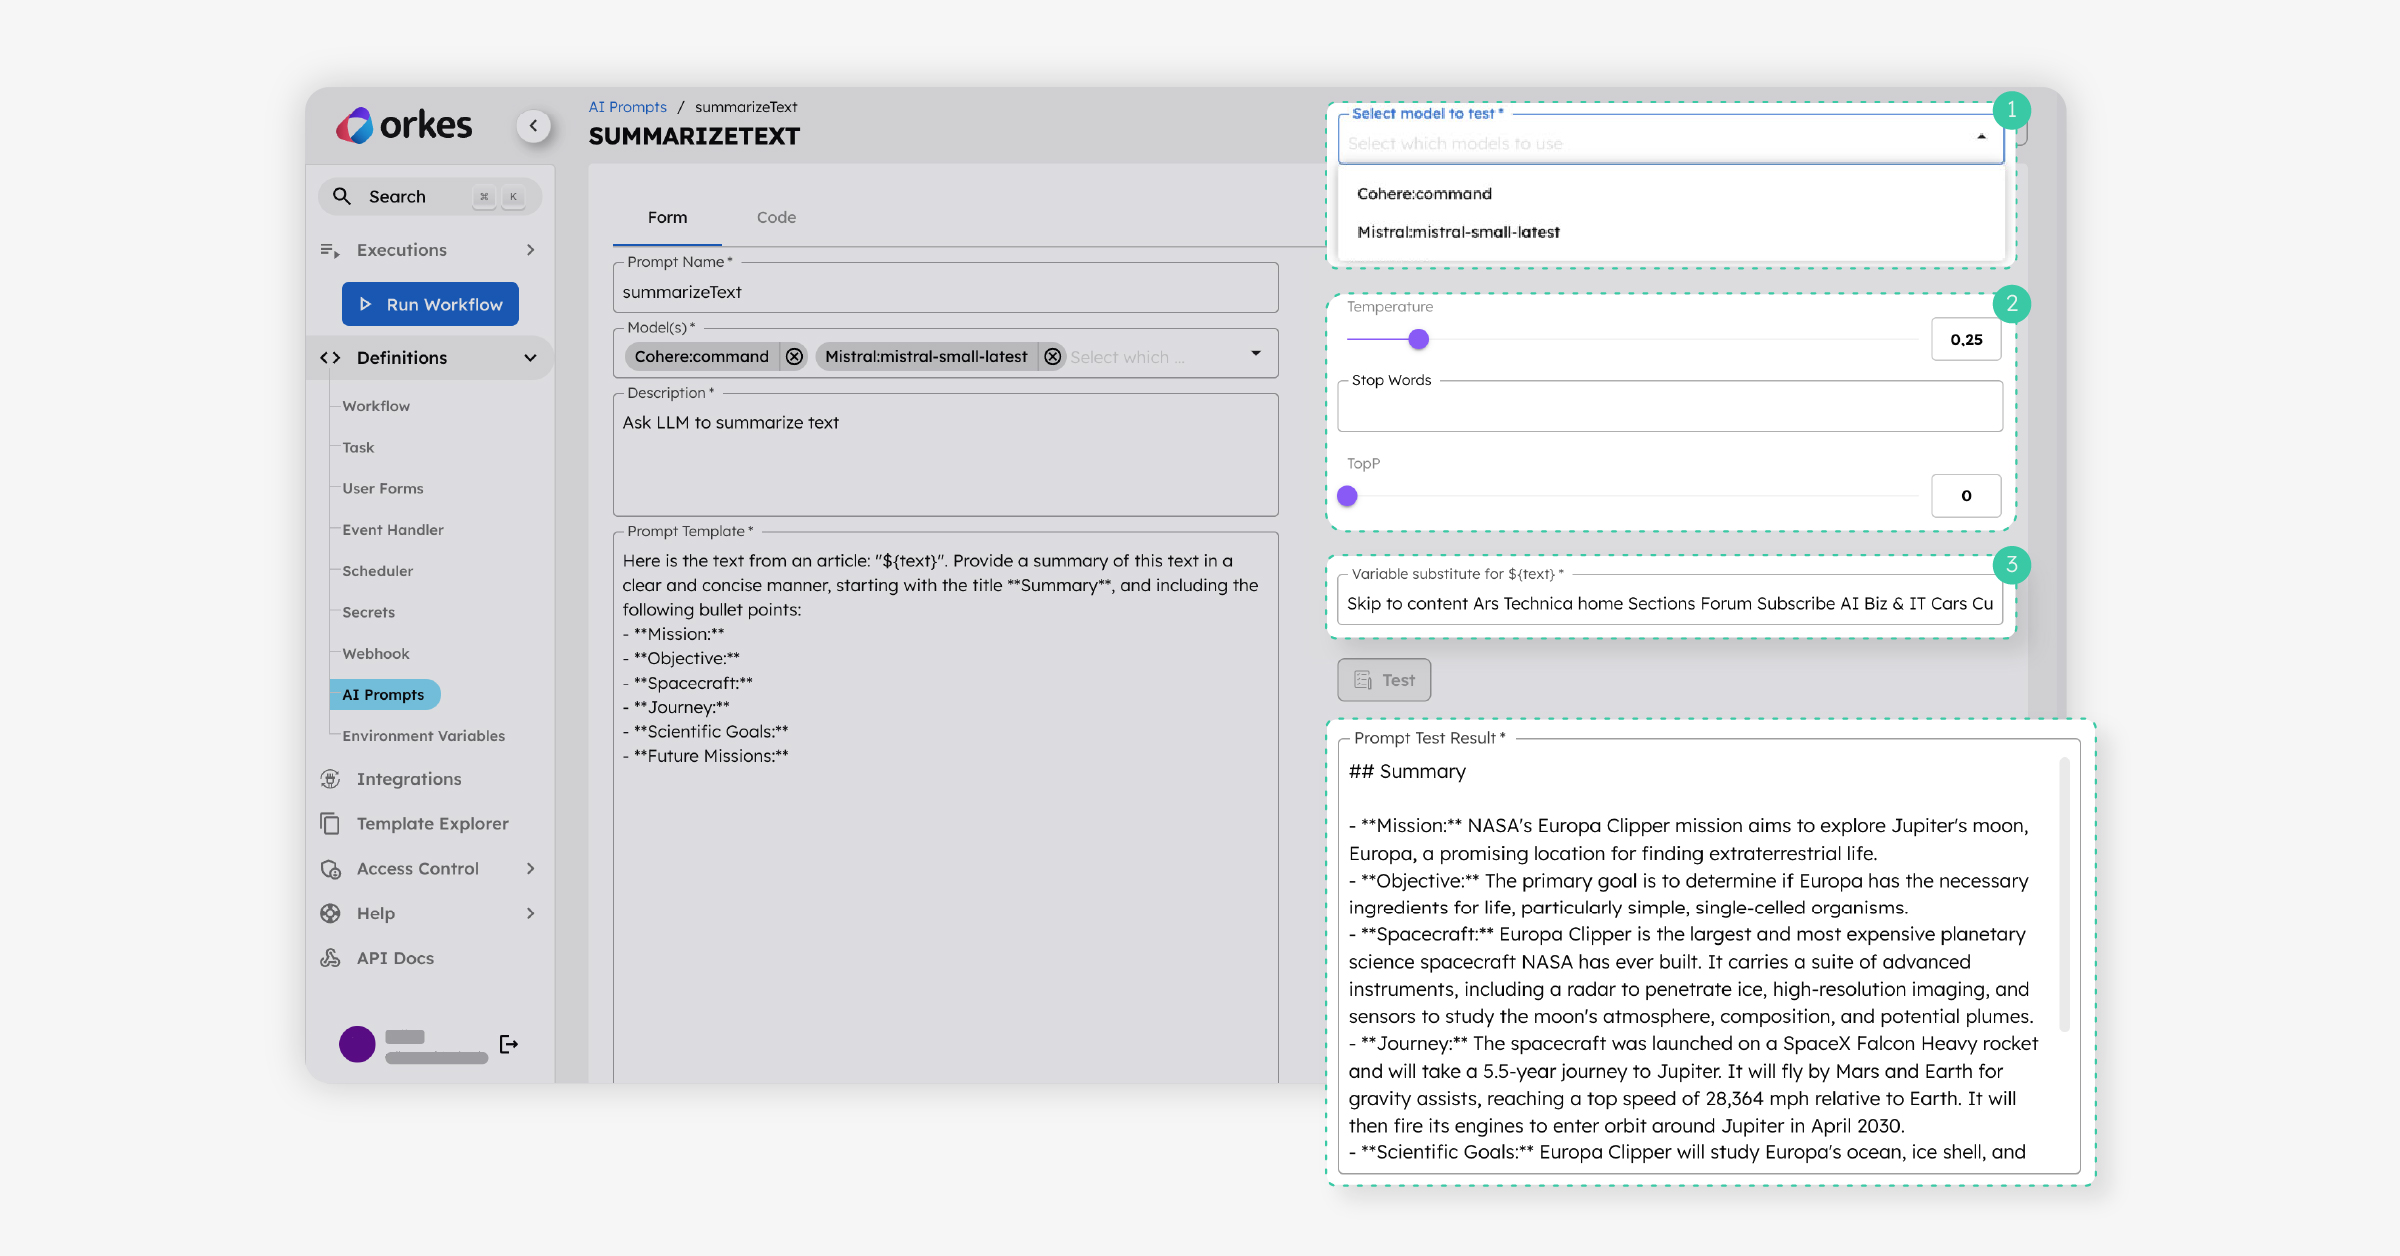Expand the Executions section
Viewport: 2400px width, 1256px height.
click(x=531, y=250)
